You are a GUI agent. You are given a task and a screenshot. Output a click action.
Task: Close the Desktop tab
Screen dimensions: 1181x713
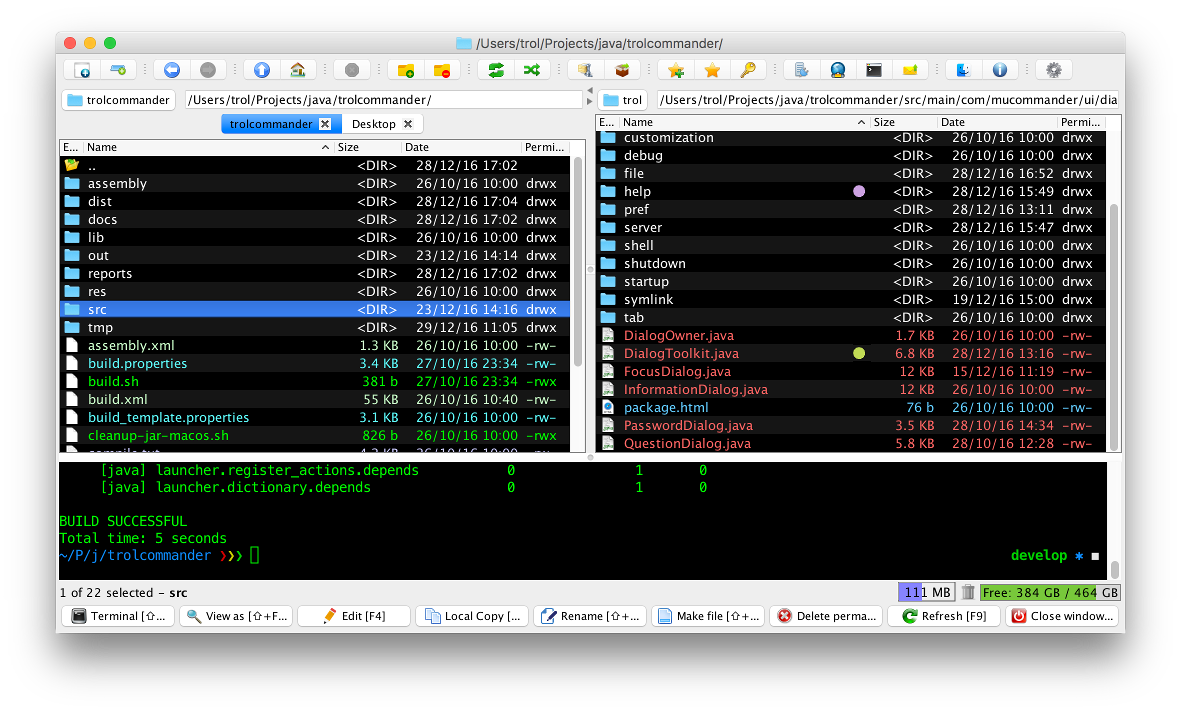pyautogui.click(x=408, y=124)
